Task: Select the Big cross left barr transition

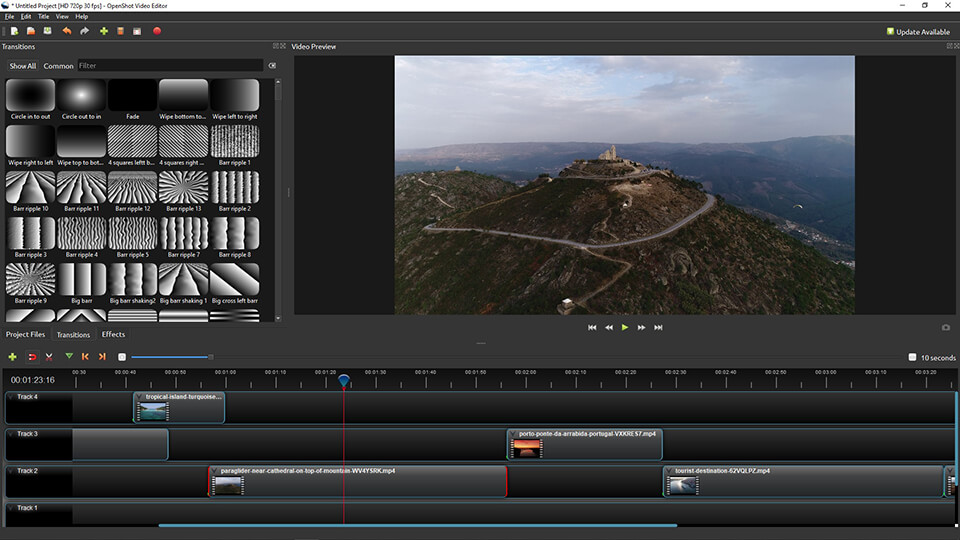Action: click(x=234, y=284)
